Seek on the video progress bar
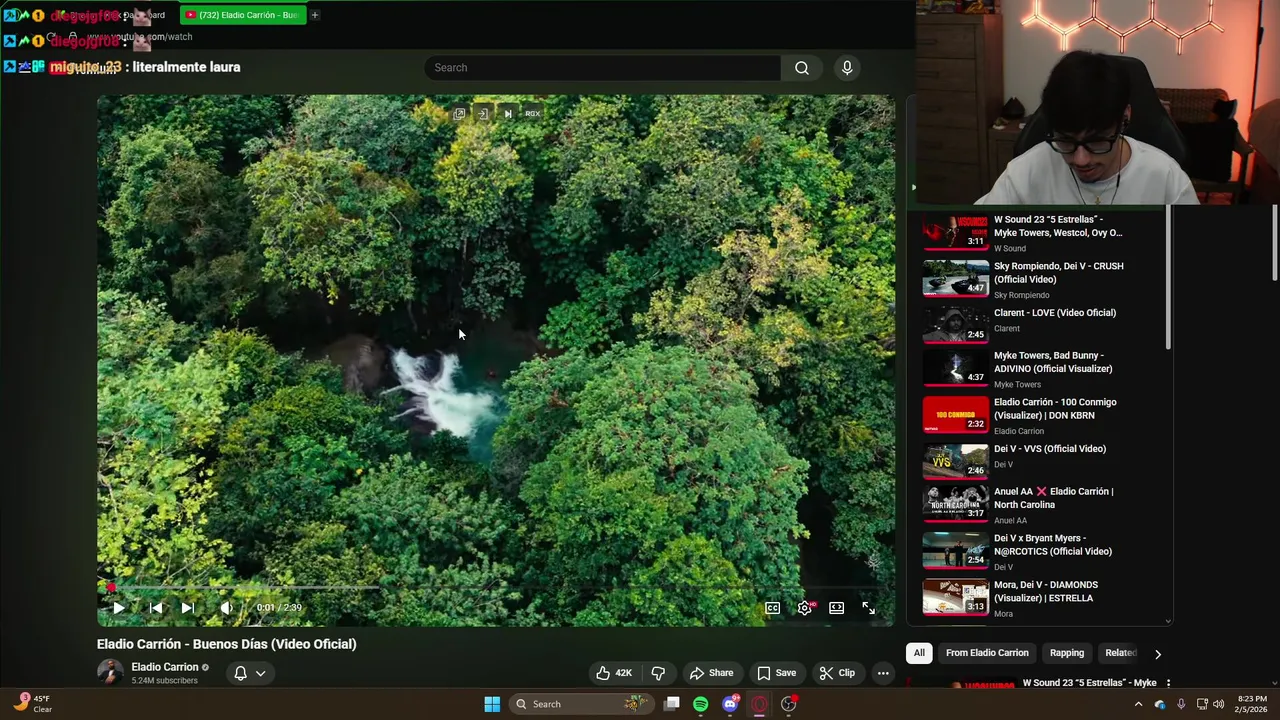This screenshot has width=1280, height=720. pyautogui.click(x=496, y=588)
